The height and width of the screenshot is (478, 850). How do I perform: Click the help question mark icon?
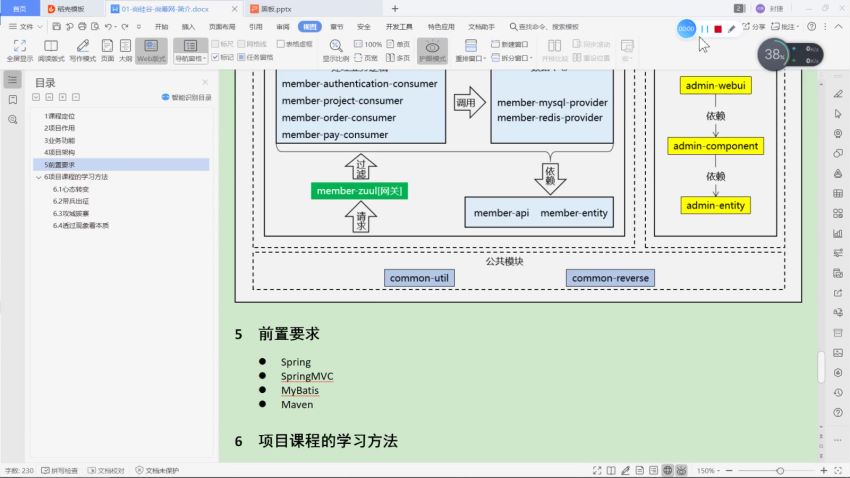(x=812, y=27)
